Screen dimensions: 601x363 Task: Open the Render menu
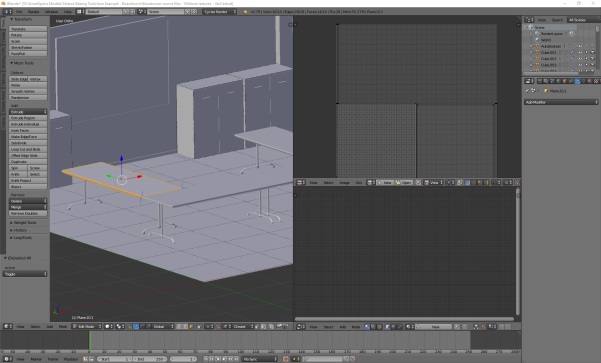pos(34,11)
